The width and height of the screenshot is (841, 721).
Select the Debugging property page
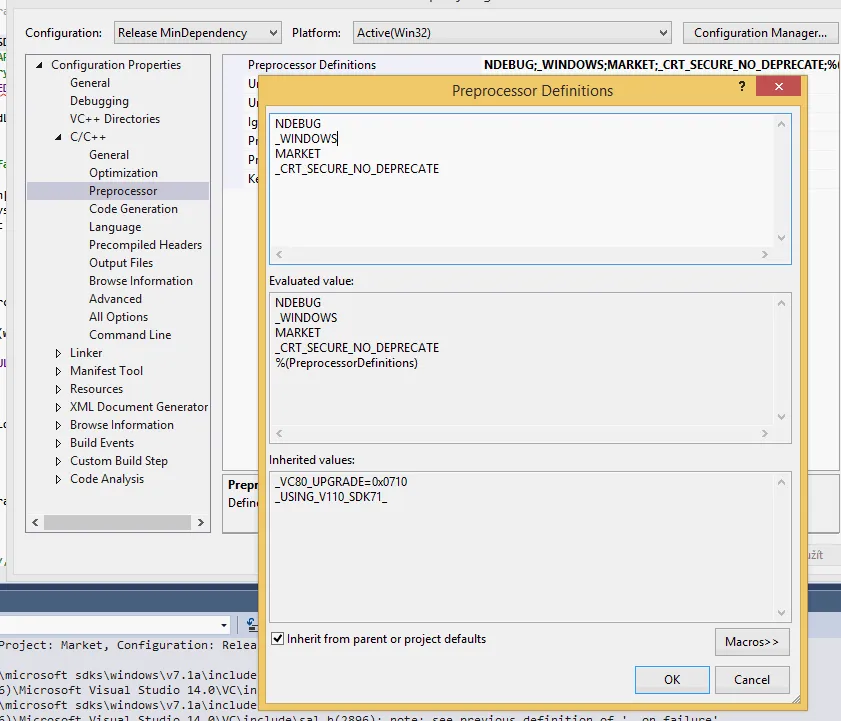pos(99,101)
